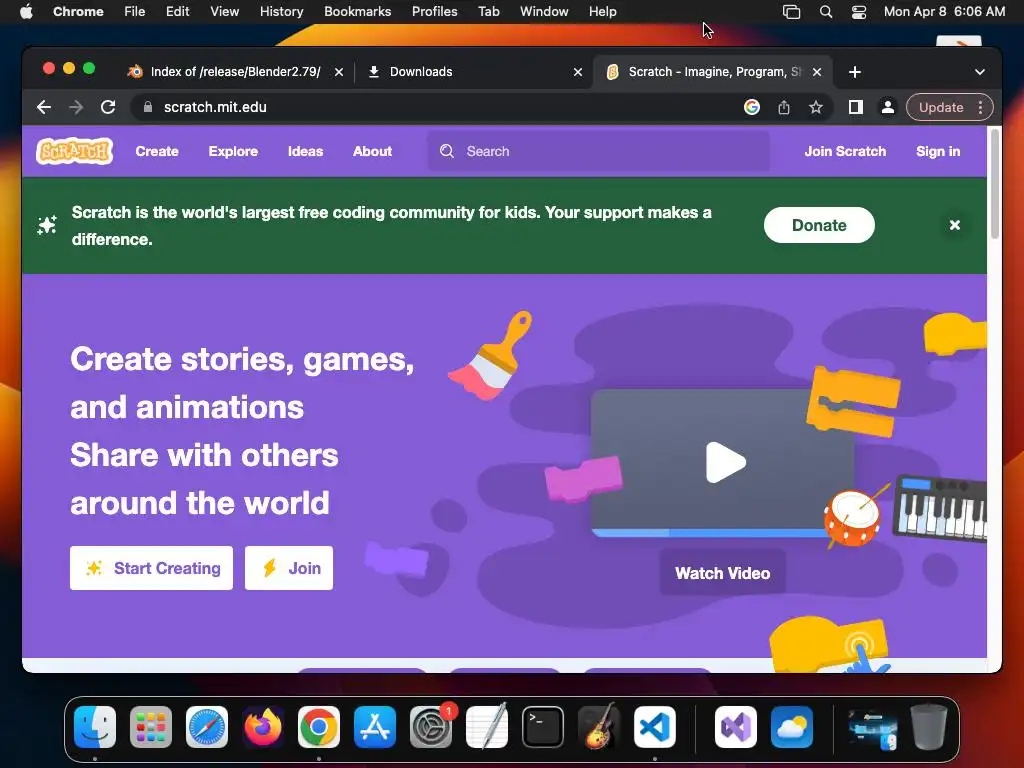Click the Chrome back arrow
Image resolution: width=1024 pixels, height=768 pixels.
[44, 107]
